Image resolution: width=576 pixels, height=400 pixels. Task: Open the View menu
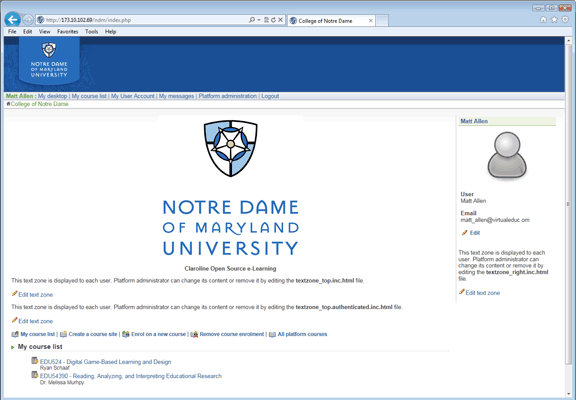click(x=44, y=32)
